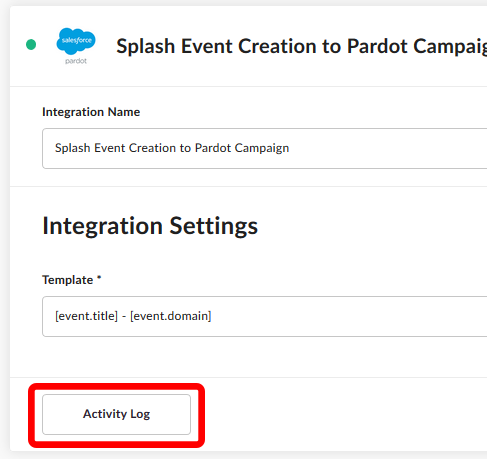Click the word Settings in the section heading

pyautogui.click(x=214, y=226)
